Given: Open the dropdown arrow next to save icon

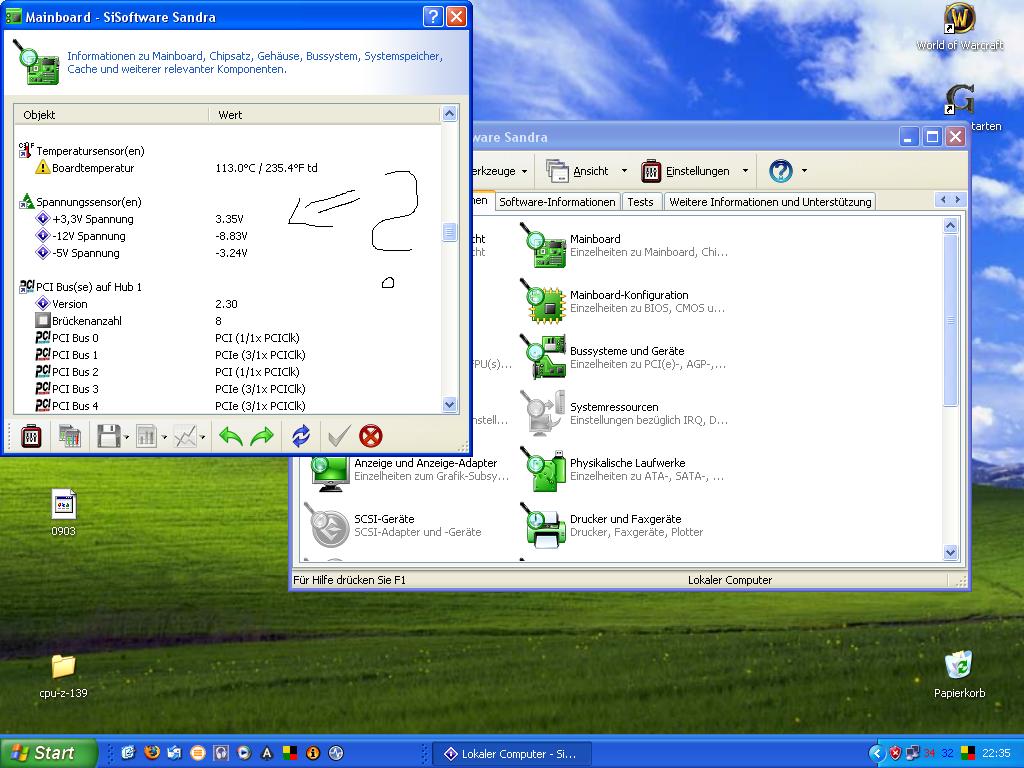Looking at the screenshot, I should point(126,437).
